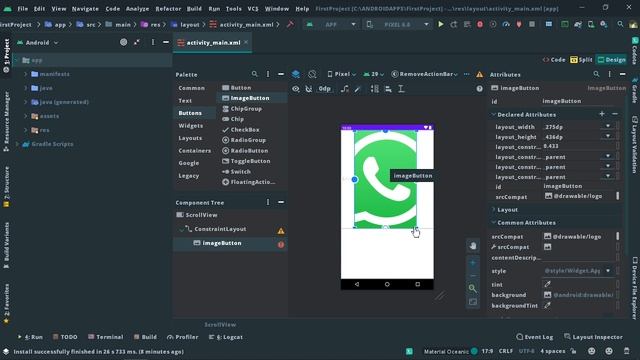
Task: Open the run configuration APP dropdown
Action: click(331, 24)
